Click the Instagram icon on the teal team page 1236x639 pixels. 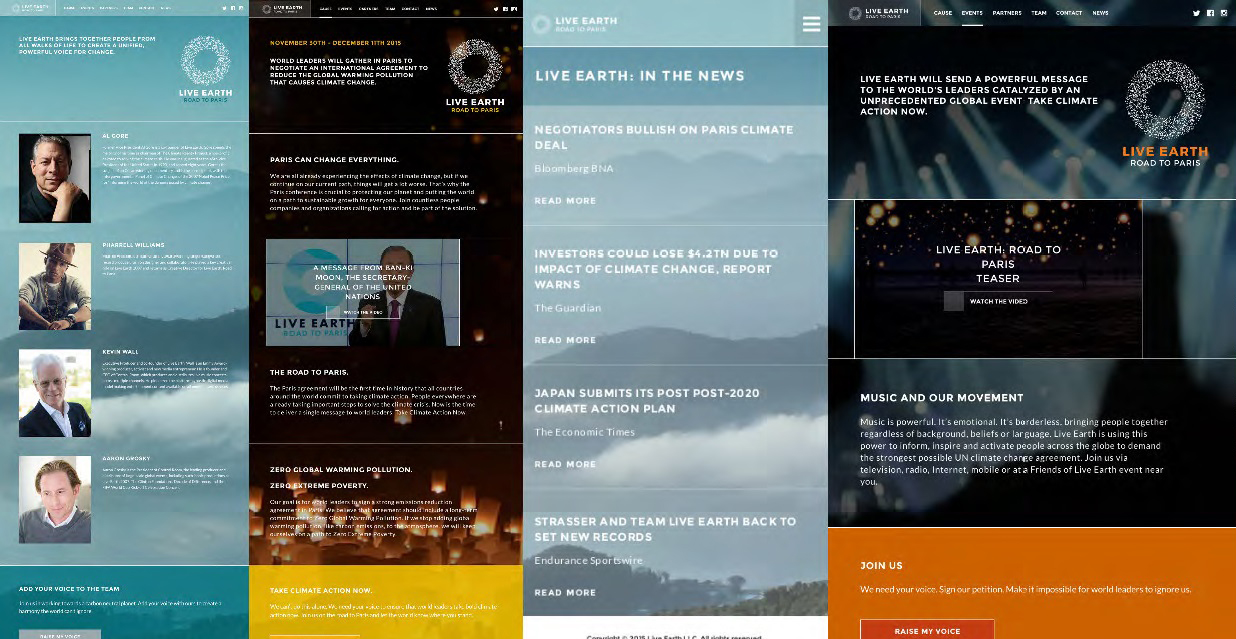click(242, 8)
